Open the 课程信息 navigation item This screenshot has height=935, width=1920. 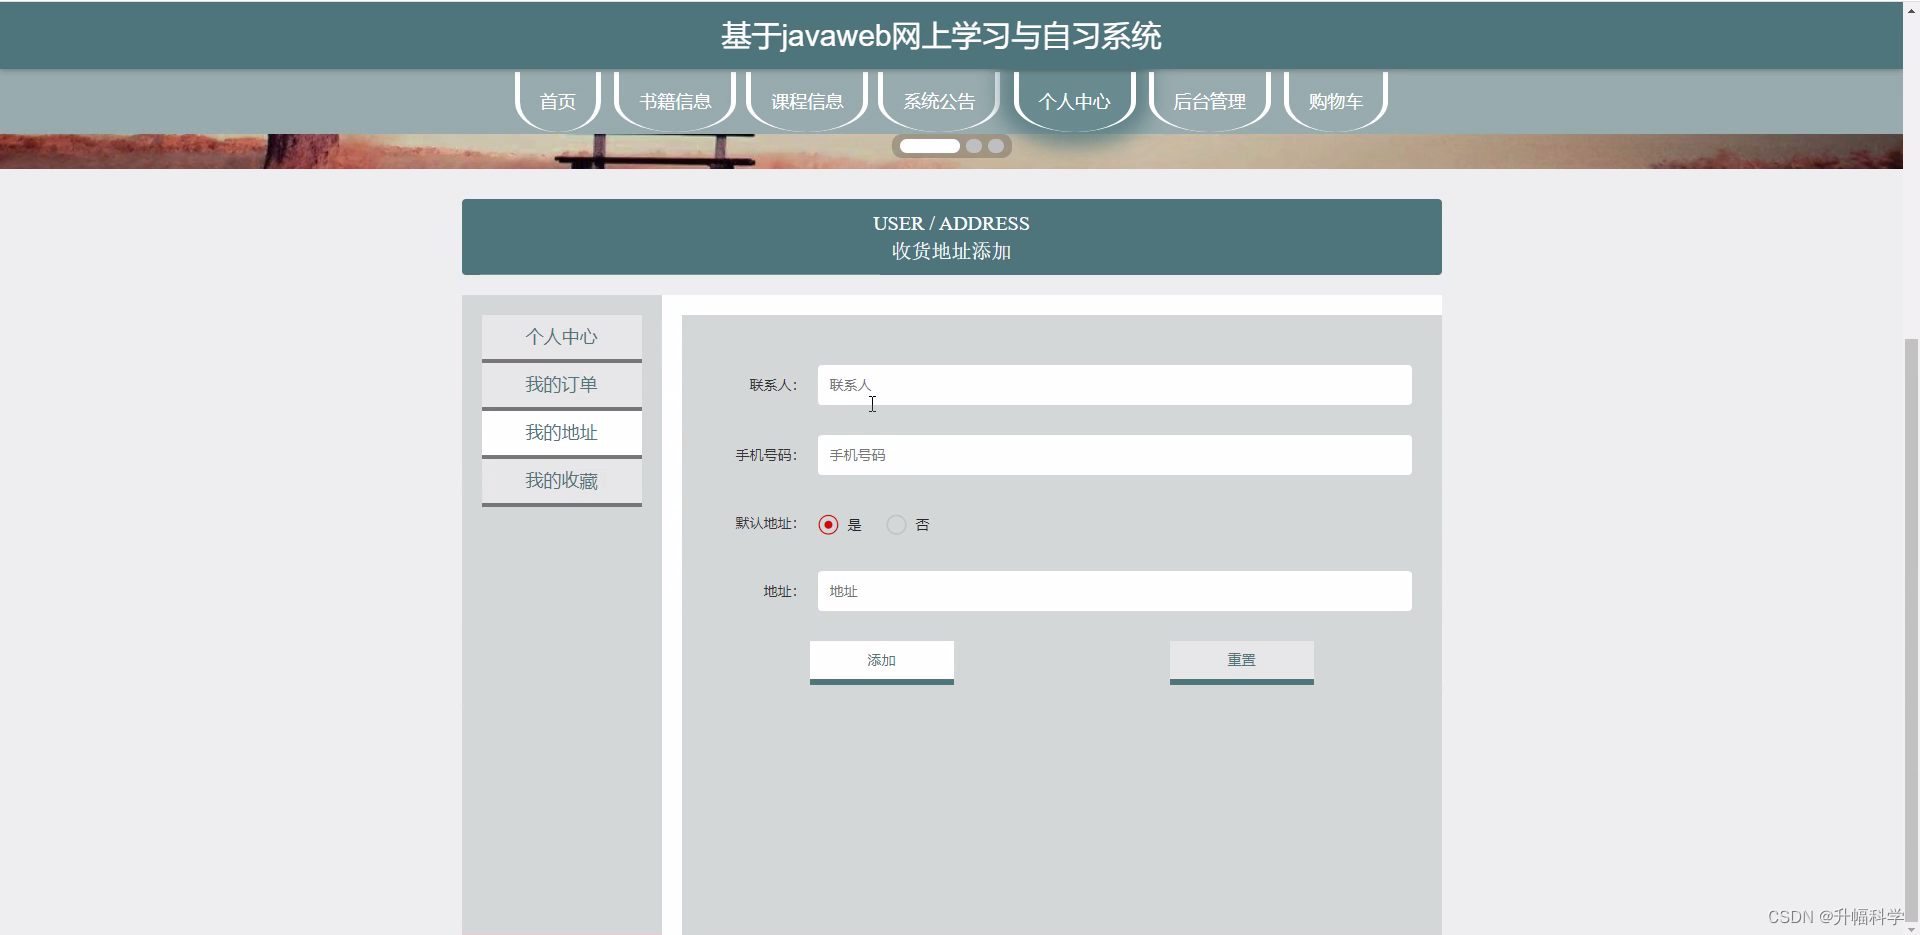pos(806,101)
